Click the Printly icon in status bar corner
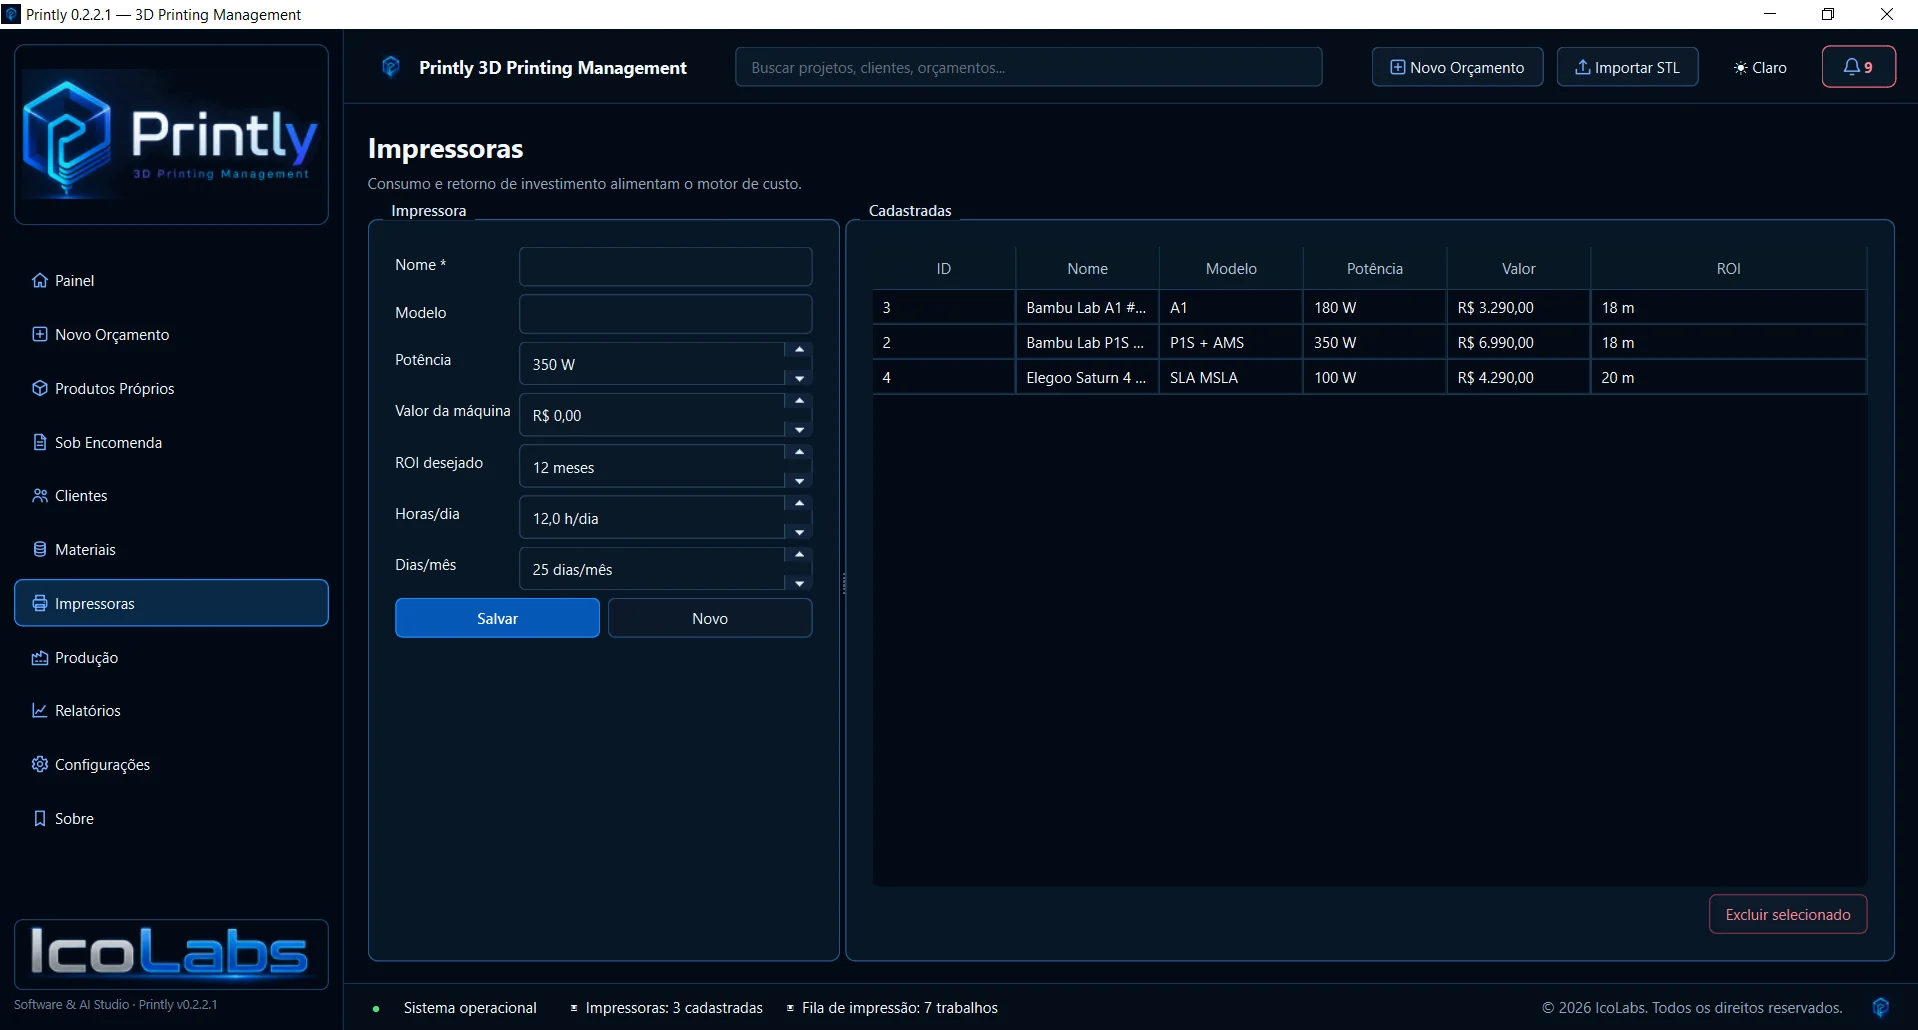The width and height of the screenshot is (1918, 1030). point(1880,1007)
